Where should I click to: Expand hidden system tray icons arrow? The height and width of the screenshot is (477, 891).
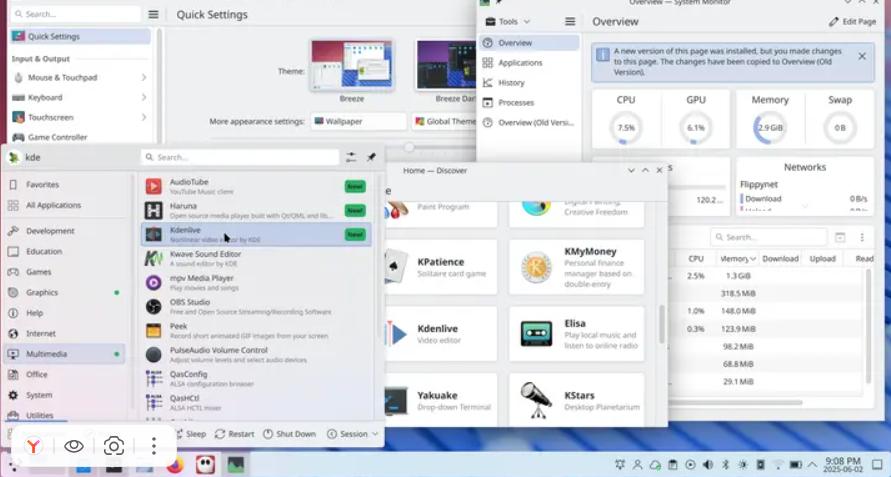pos(812,465)
